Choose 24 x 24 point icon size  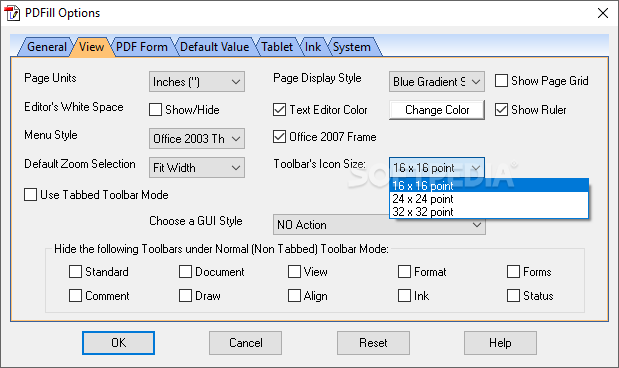tap(489, 199)
